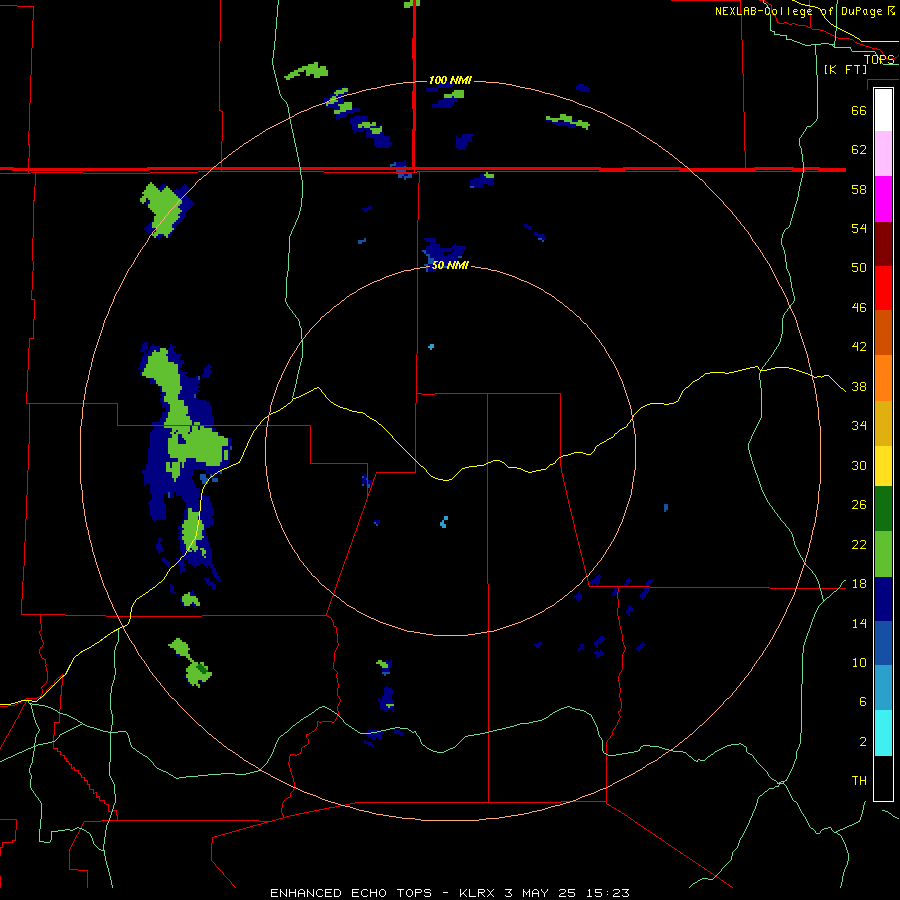900x900 pixels.
Task: Select the magenta legend color block
Action: [883, 199]
